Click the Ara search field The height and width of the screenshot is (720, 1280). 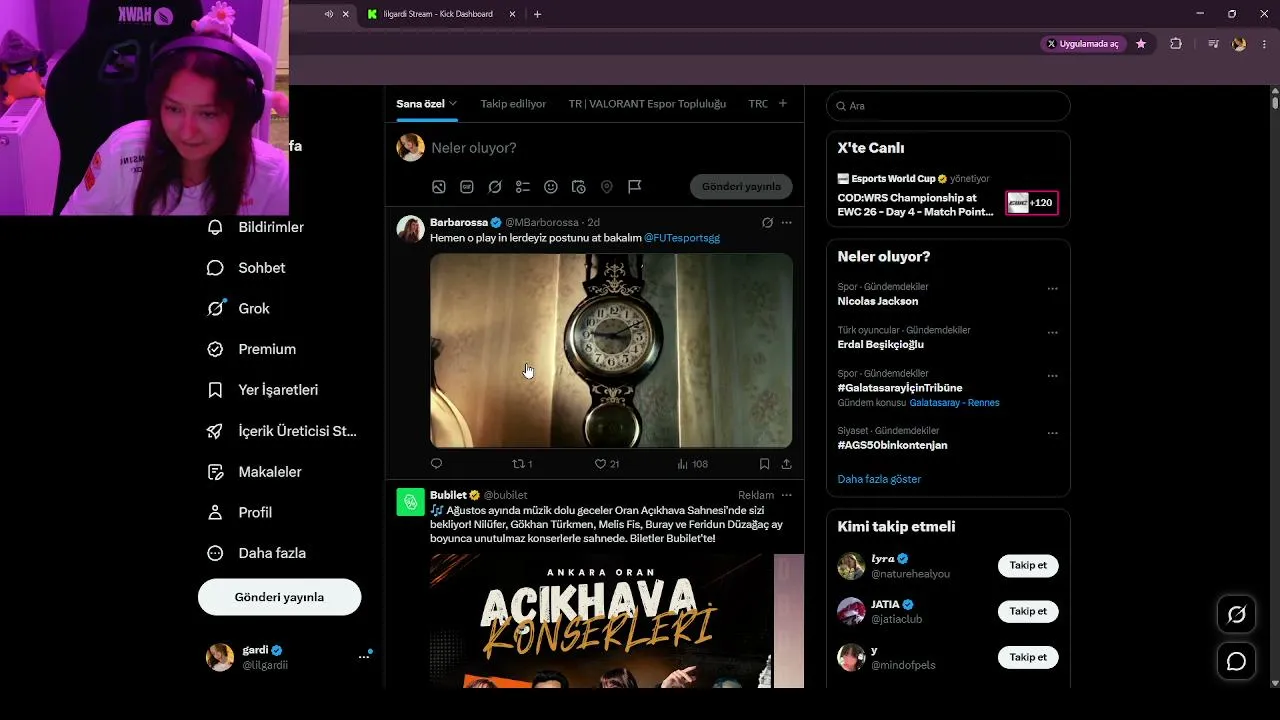pyautogui.click(x=948, y=106)
